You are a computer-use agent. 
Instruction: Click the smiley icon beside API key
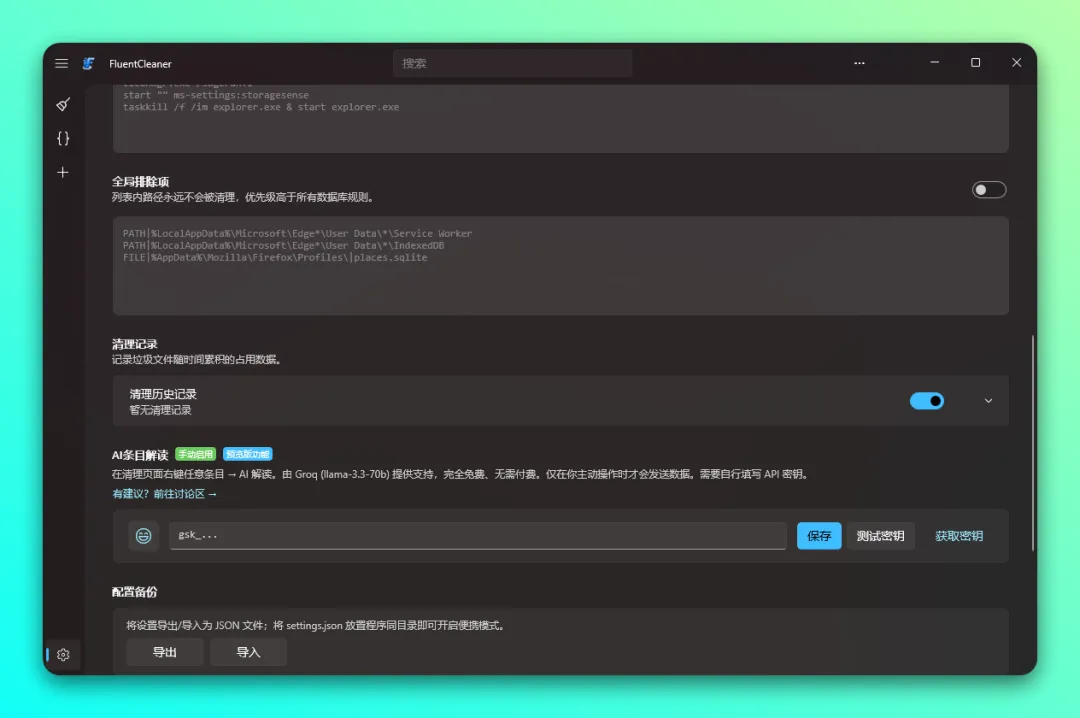pyautogui.click(x=143, y=535)
